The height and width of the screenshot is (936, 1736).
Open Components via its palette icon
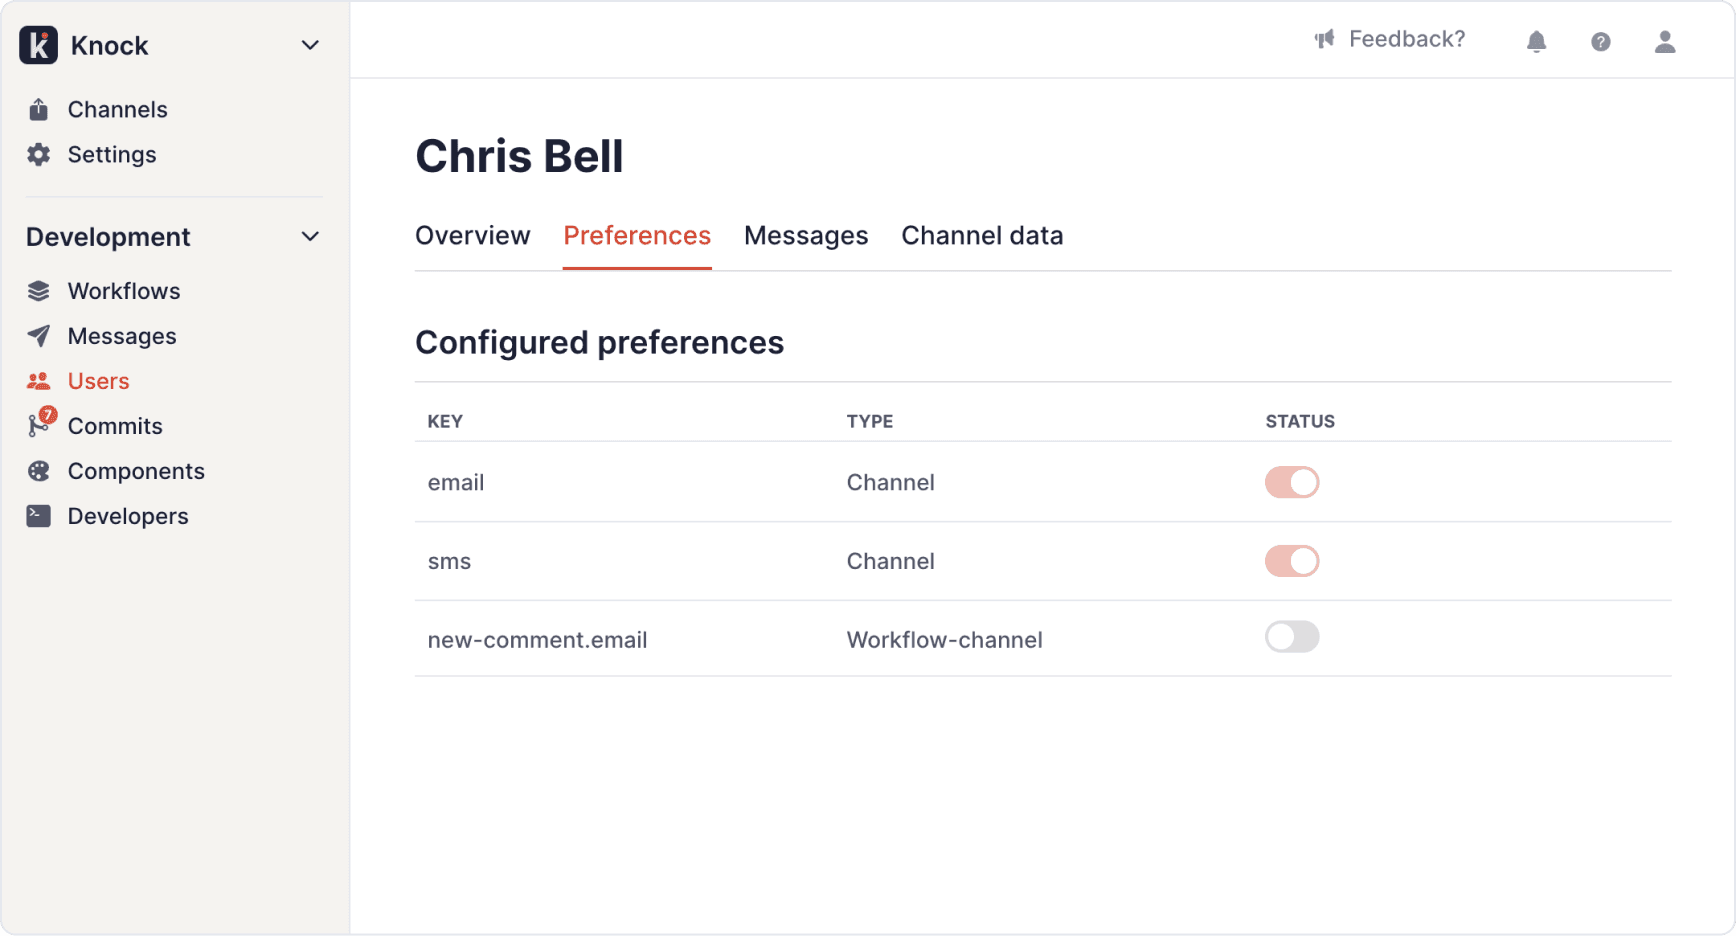pyautogui.click(x=39, y=471)
